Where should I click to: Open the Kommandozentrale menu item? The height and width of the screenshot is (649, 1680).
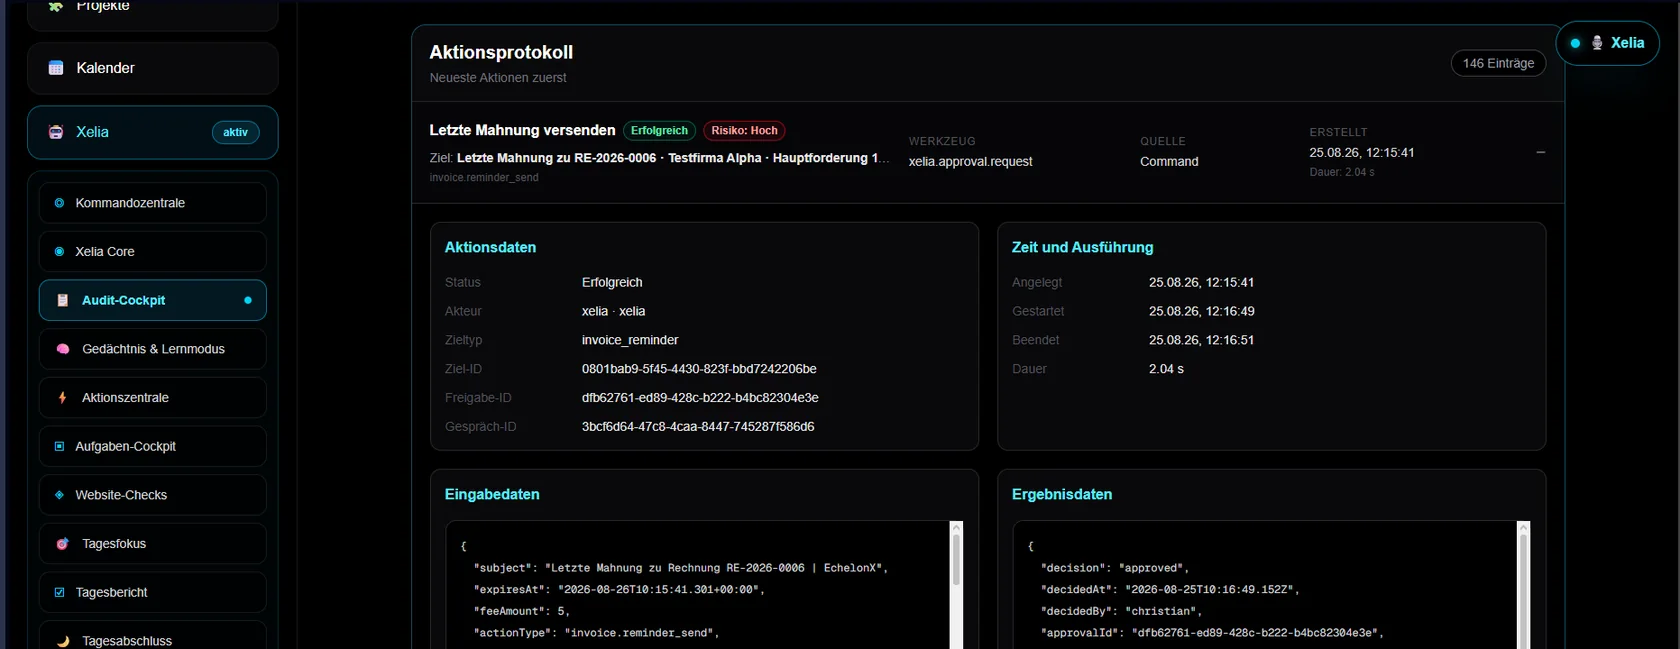click(153, 203)
